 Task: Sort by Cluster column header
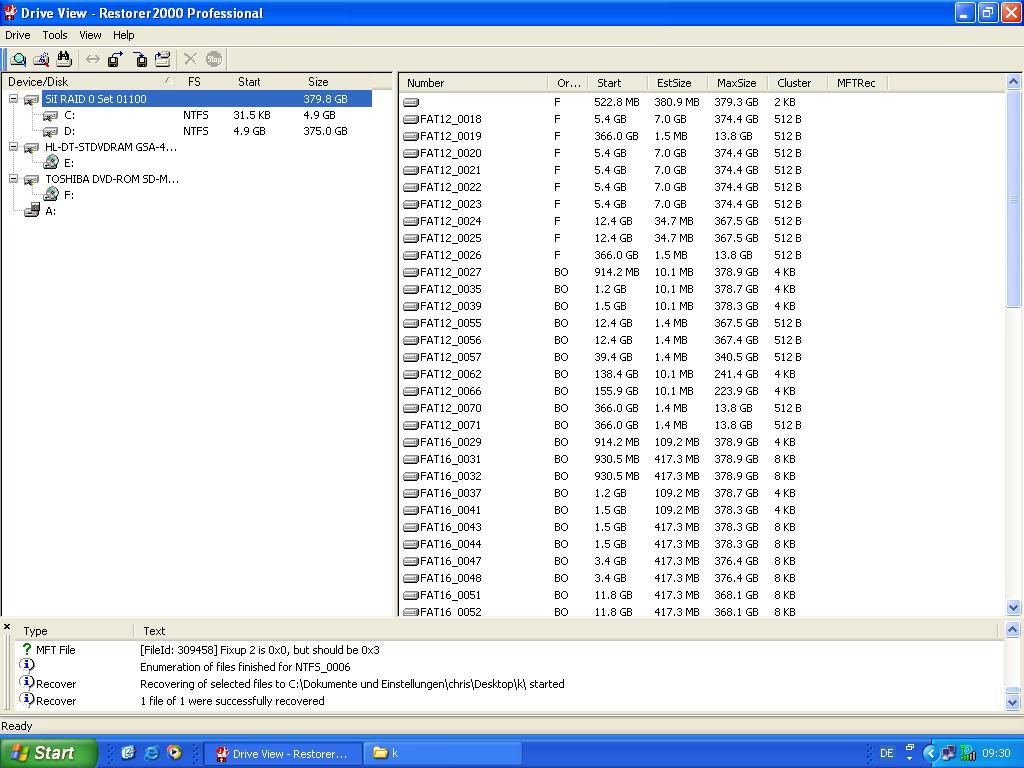[798, 83]
